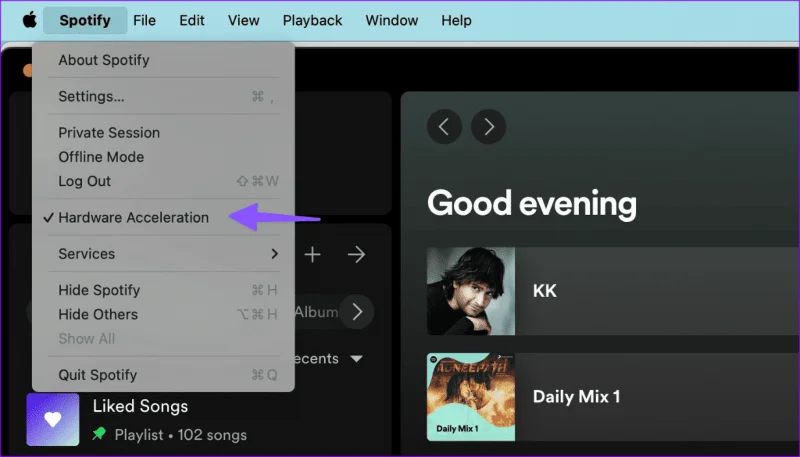Open the Window menu
The height and width of the screenshot is (457, 800).
click(392, 20)
